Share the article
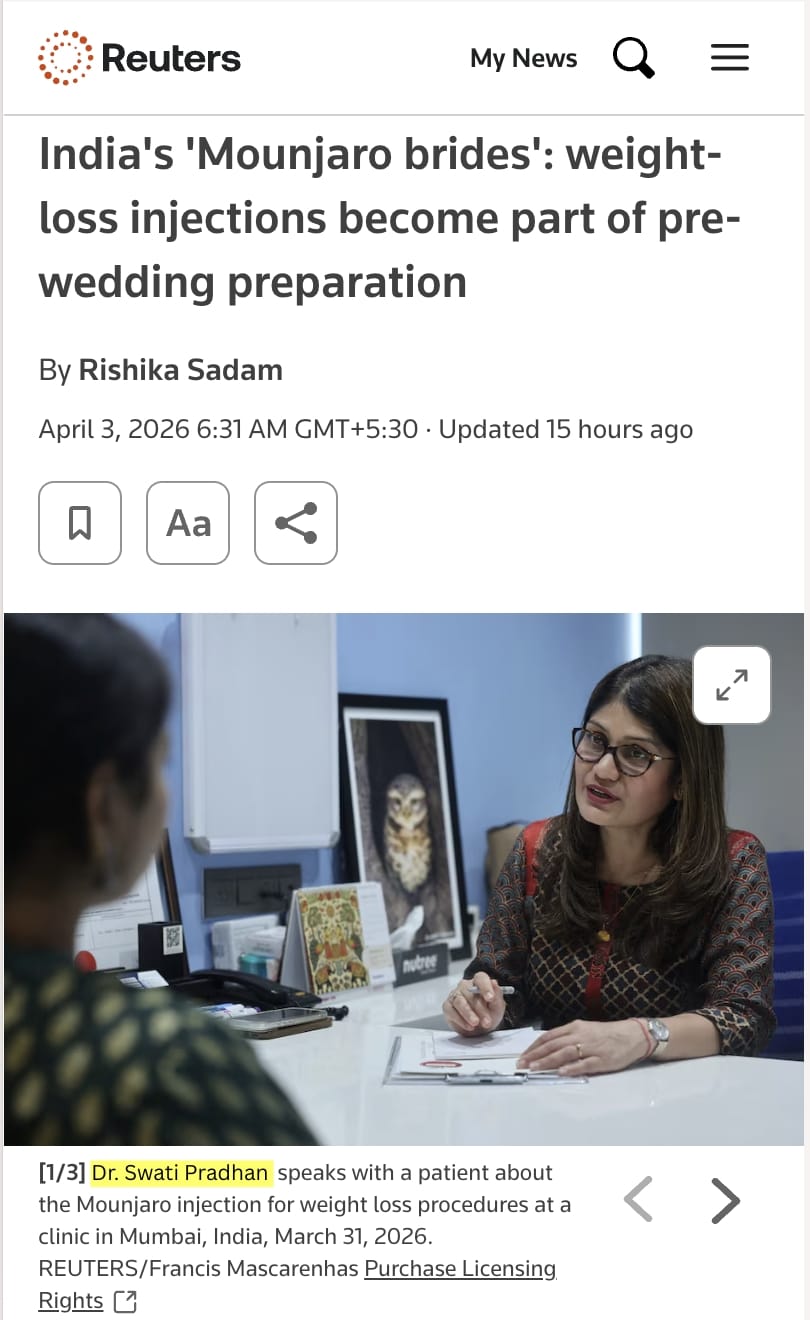This screenshot has height=1320, width=810. pos(296,523)
